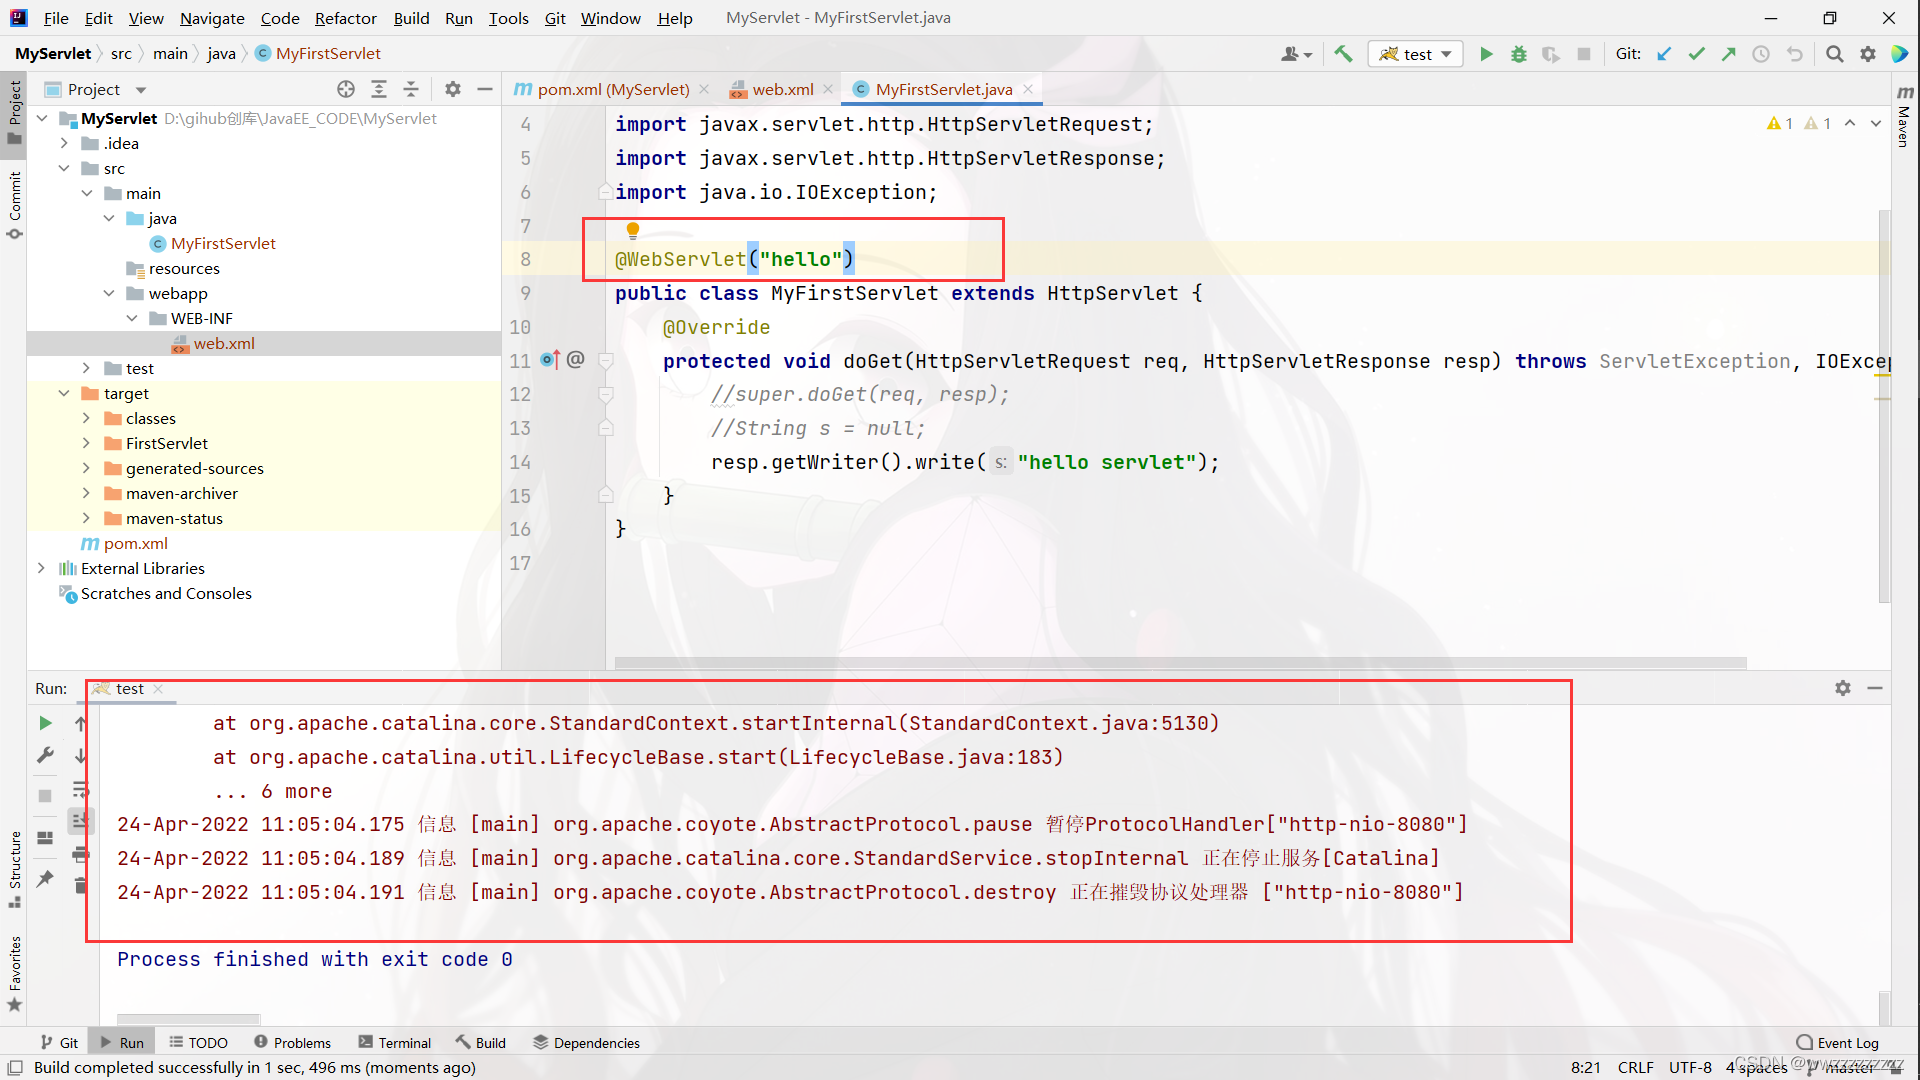Git update project arrow icon

point(1664,54)
